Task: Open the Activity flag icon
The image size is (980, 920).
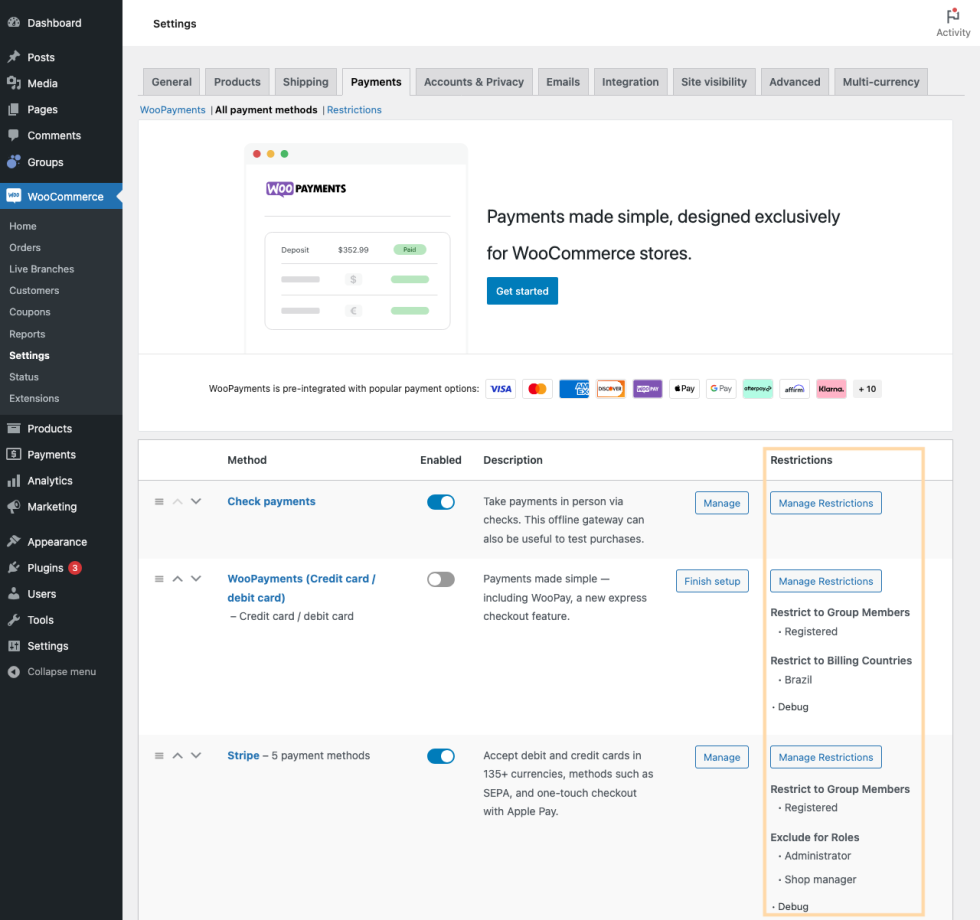Action: tap(952, 16)
